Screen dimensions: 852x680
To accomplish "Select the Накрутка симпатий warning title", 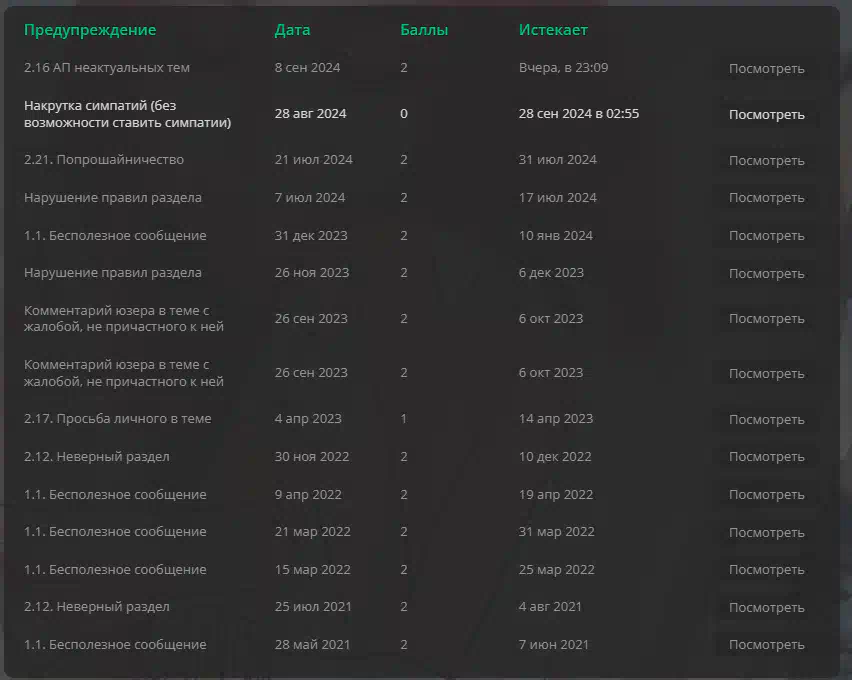I will (128, 114).
